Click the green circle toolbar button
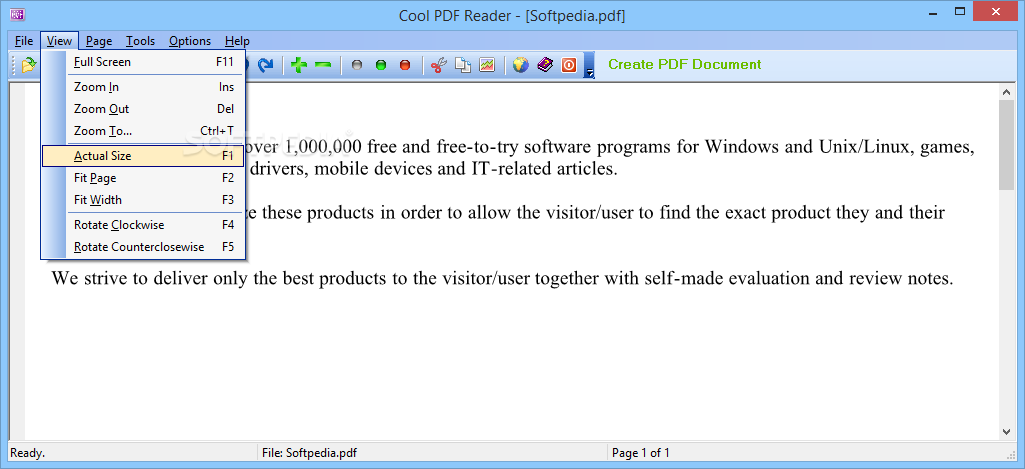Image resolution: width=1025 pixels, height=469 pixels. pos(380,65)
